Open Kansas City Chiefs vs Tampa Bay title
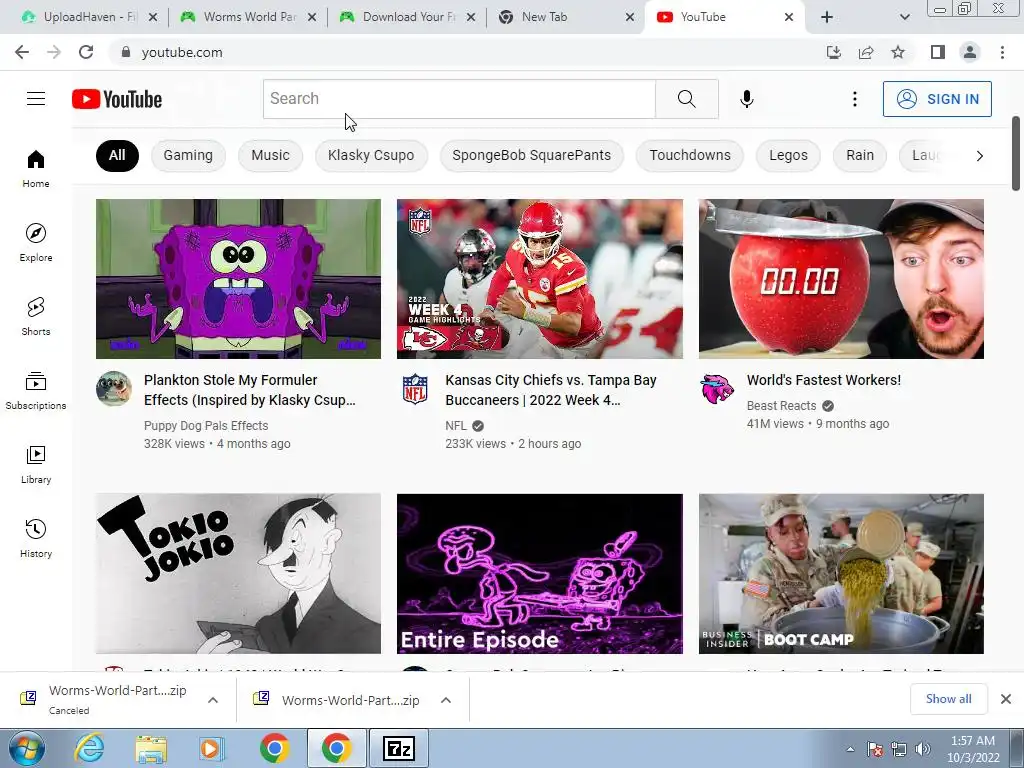Screen dimensions: 1024x768 [x=551, y=390]
